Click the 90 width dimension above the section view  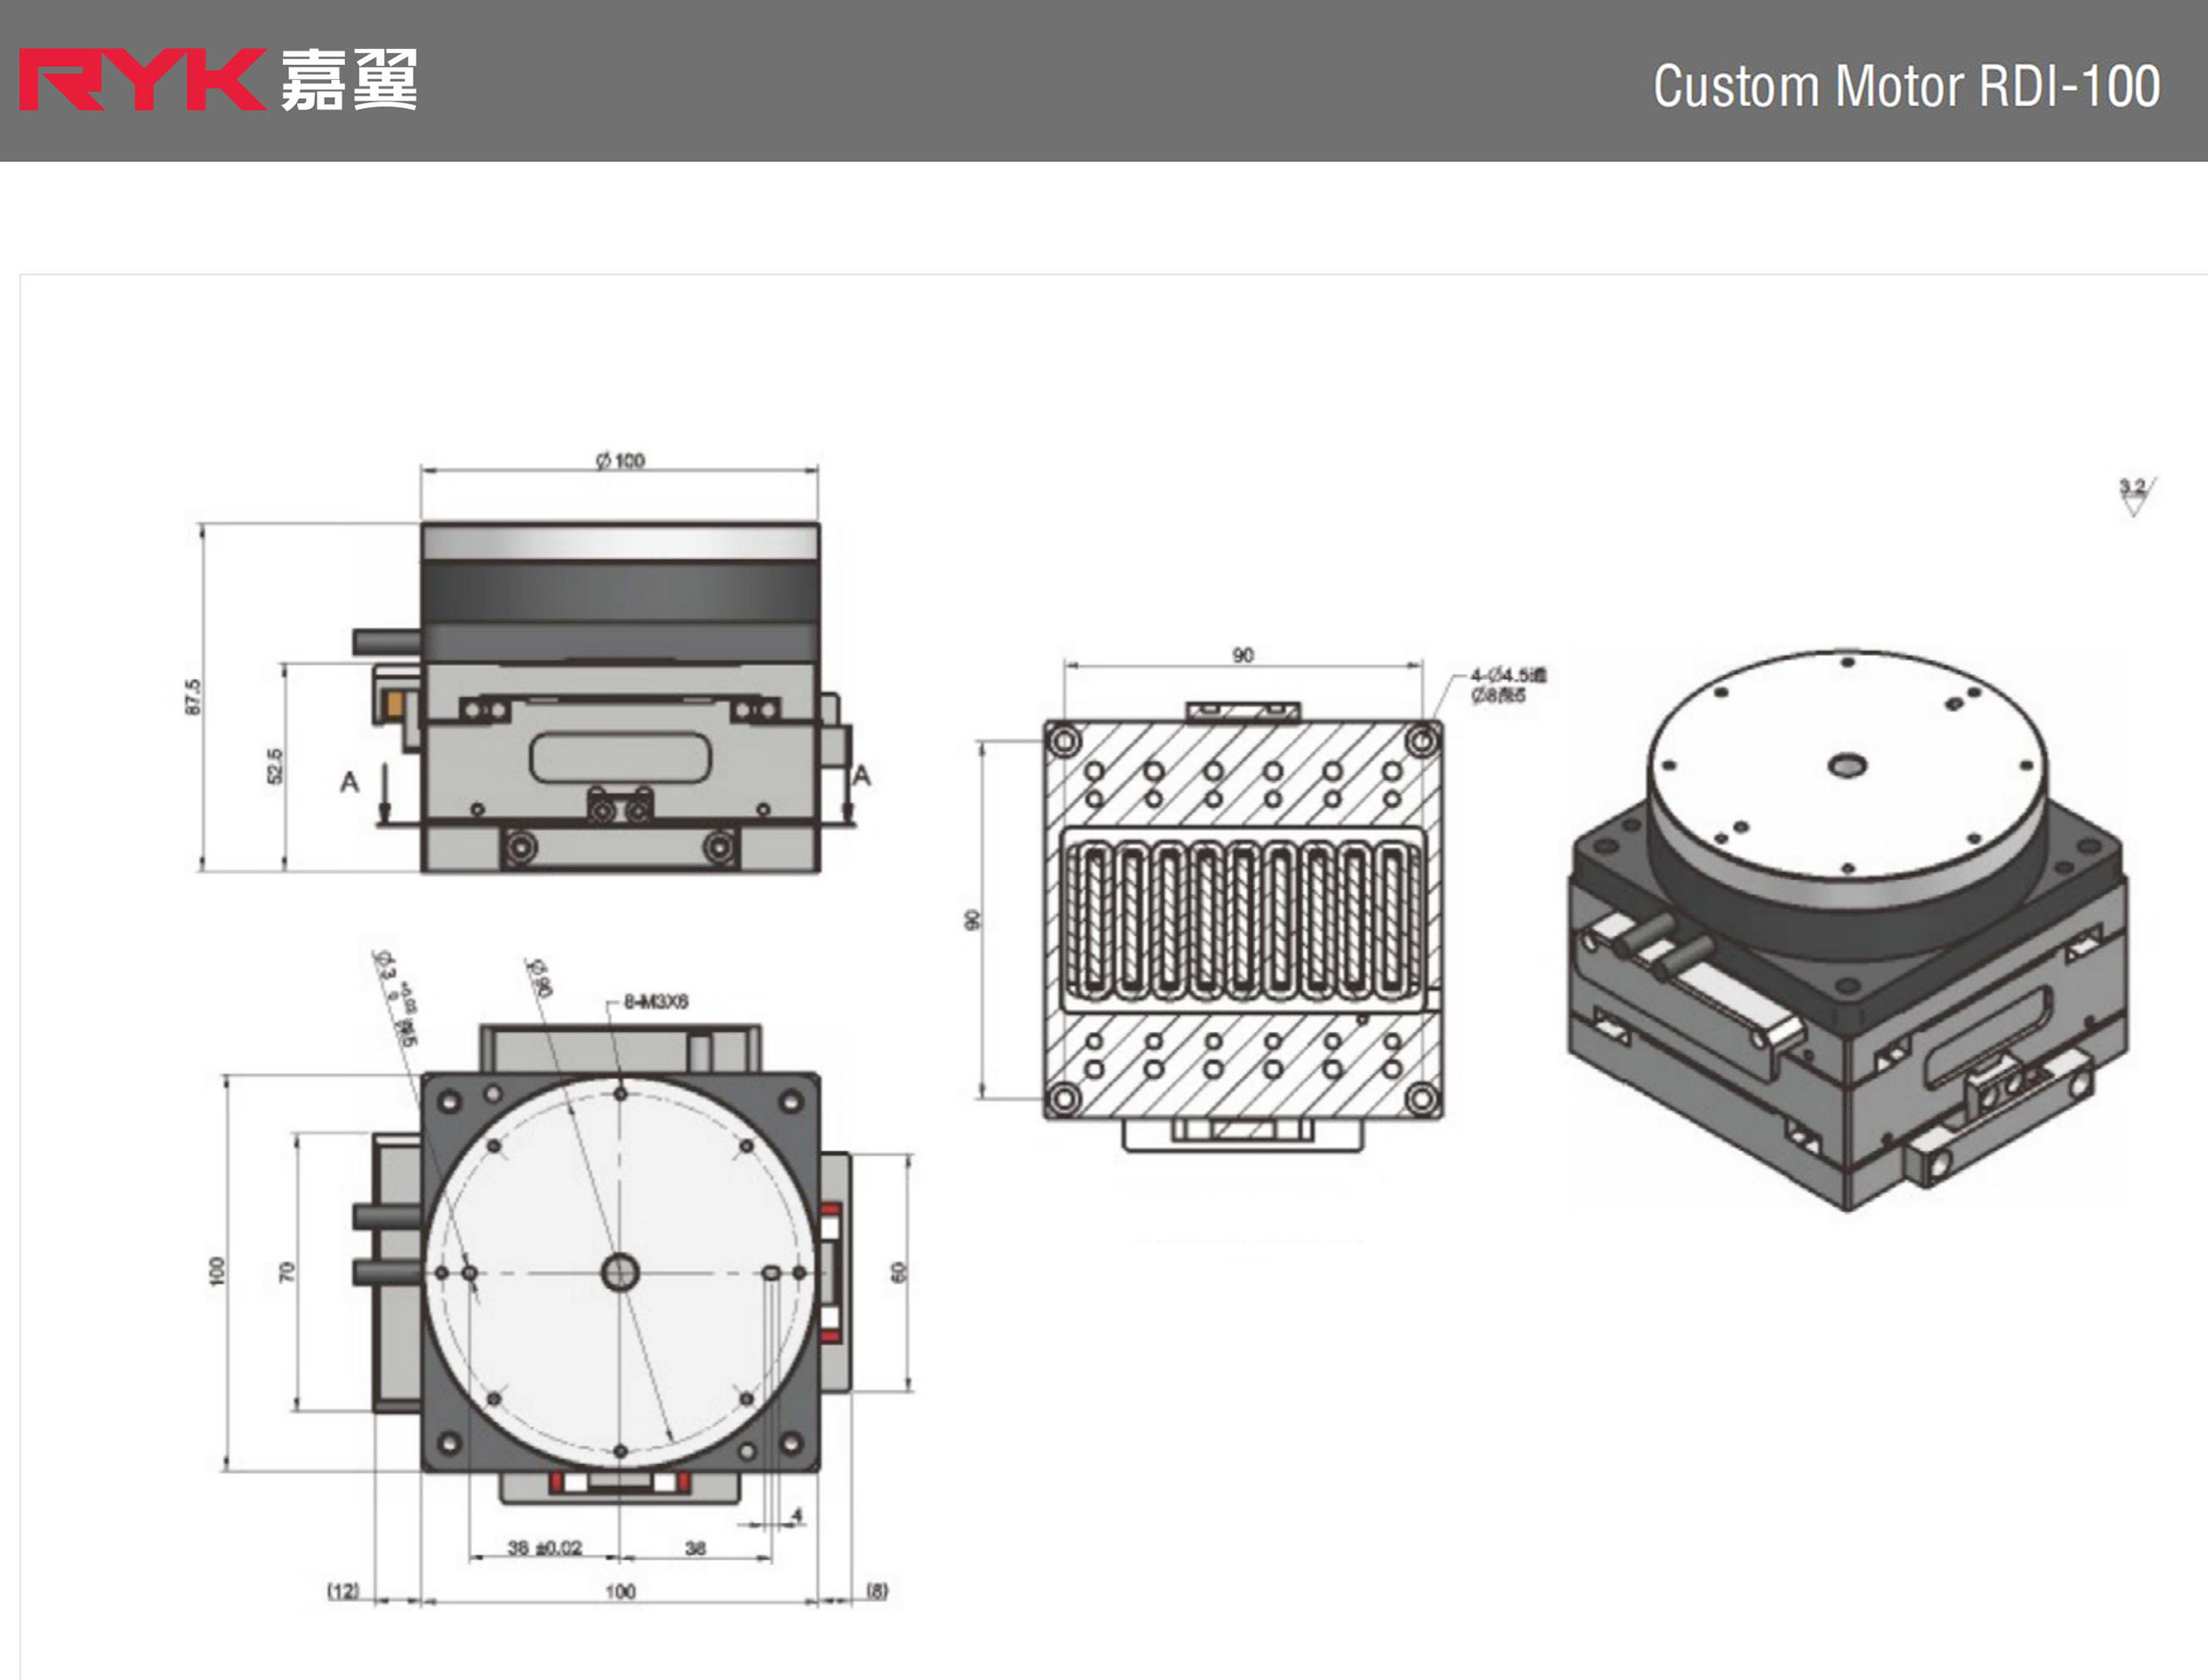coord(1242,655)
